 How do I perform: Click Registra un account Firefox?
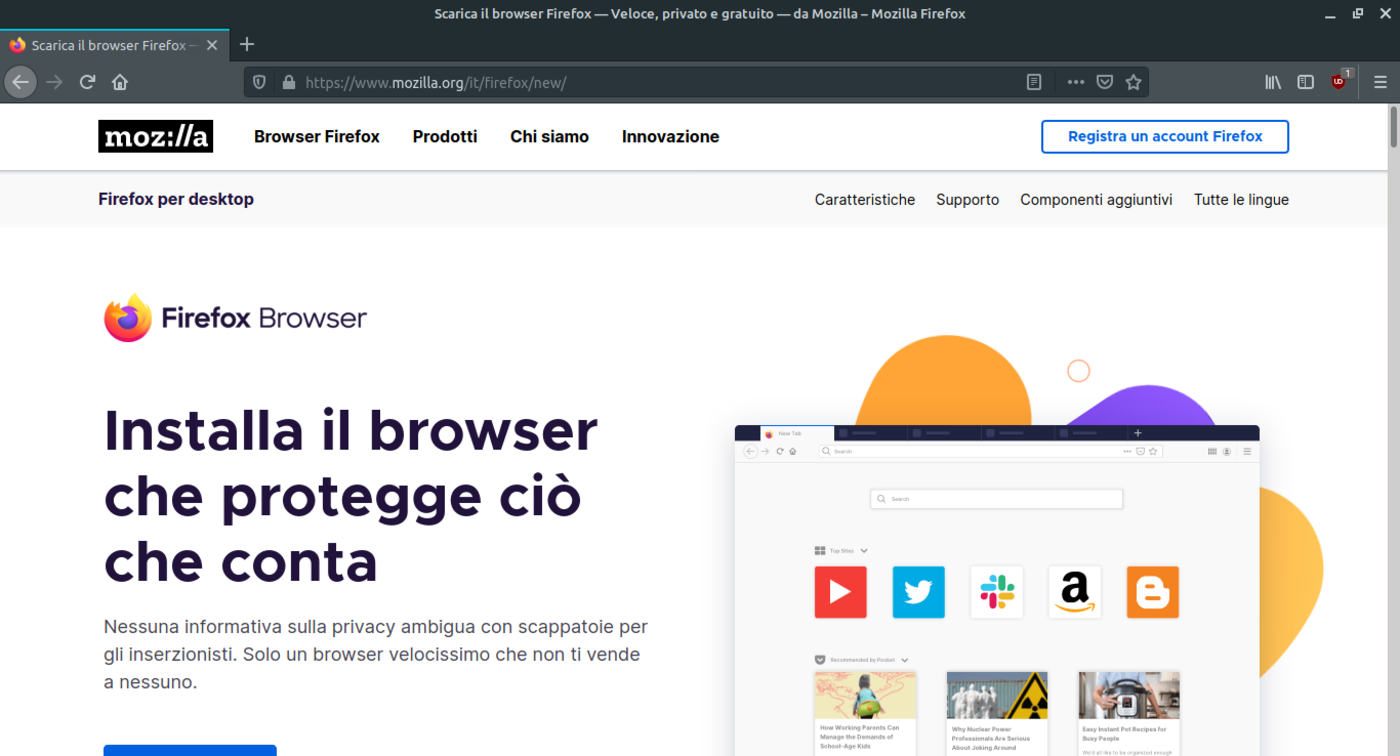tap(1164, 136)
